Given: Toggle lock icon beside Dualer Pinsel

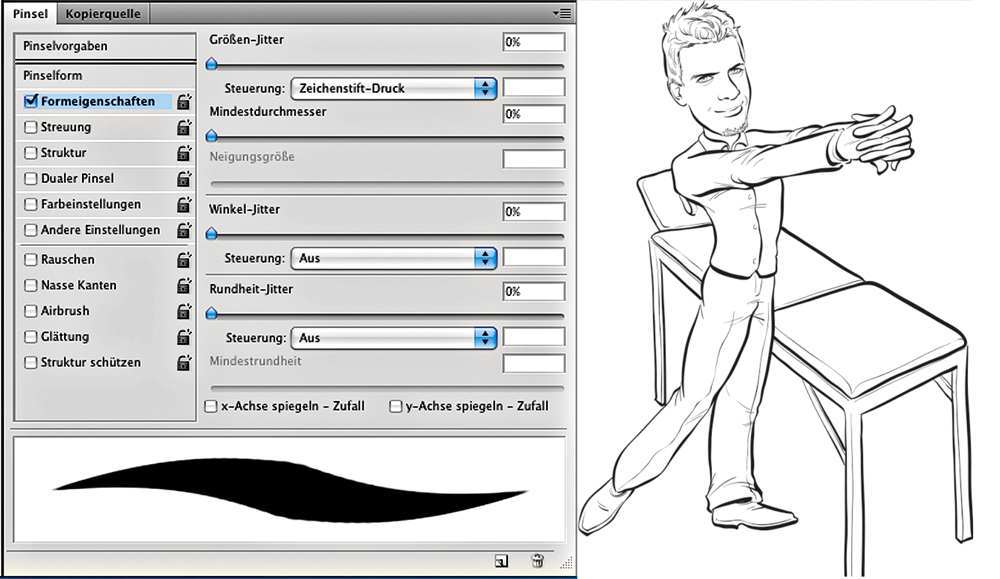Looking at the screenshot, I should coord(184,179).
